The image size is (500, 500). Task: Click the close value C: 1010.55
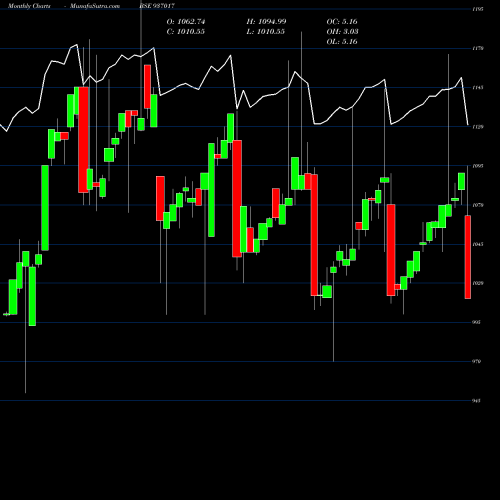tap(186, 32)
